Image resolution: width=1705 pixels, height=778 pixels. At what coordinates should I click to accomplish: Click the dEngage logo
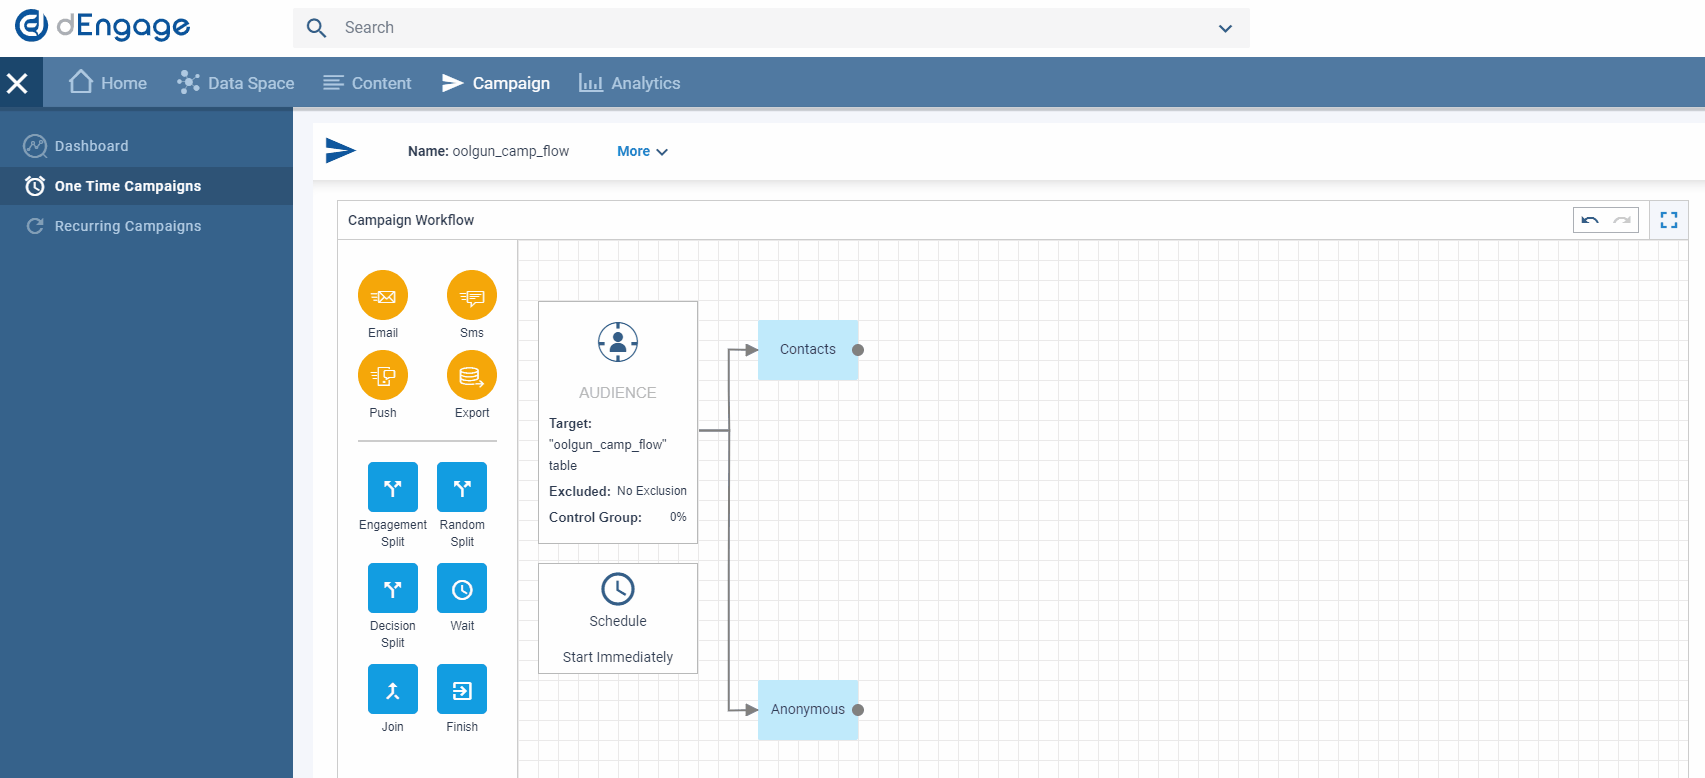coord(102,26)
